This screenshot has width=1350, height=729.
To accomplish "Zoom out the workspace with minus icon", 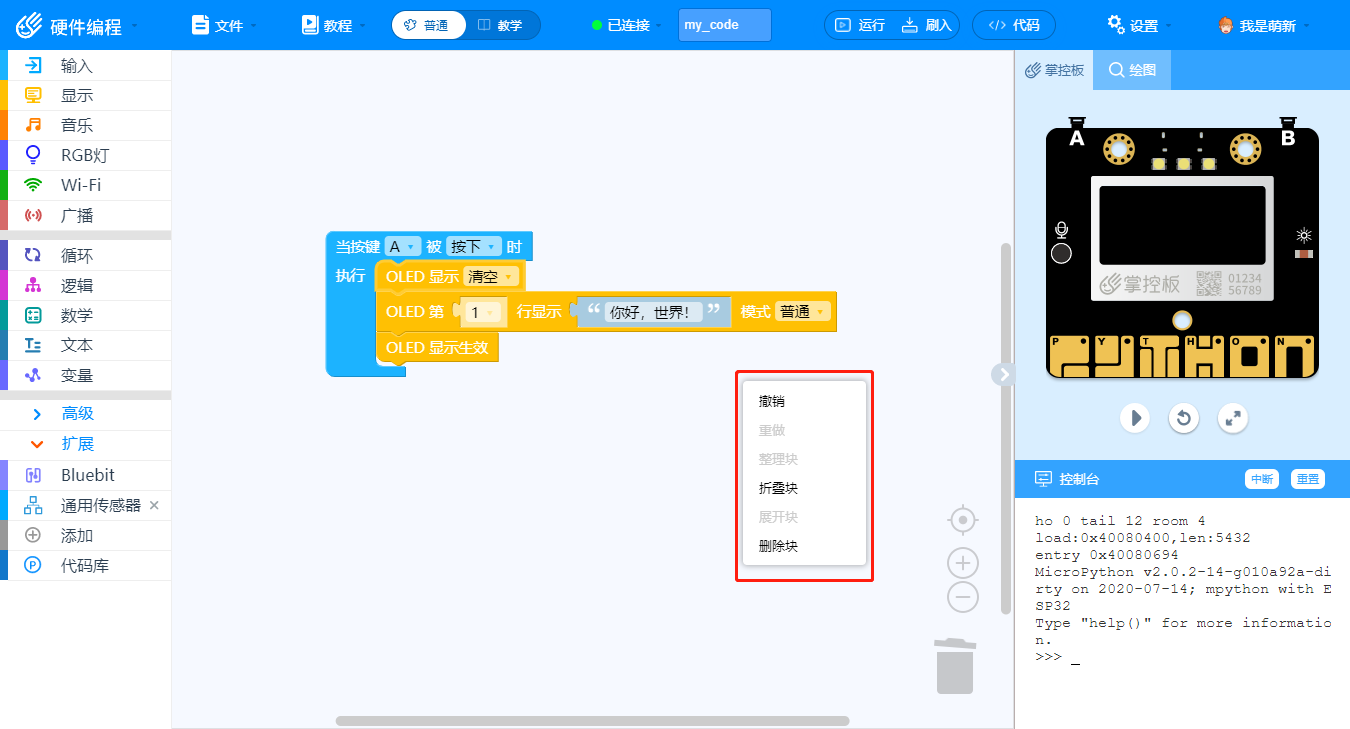I will pyautogui.click(x=962, y=597).
